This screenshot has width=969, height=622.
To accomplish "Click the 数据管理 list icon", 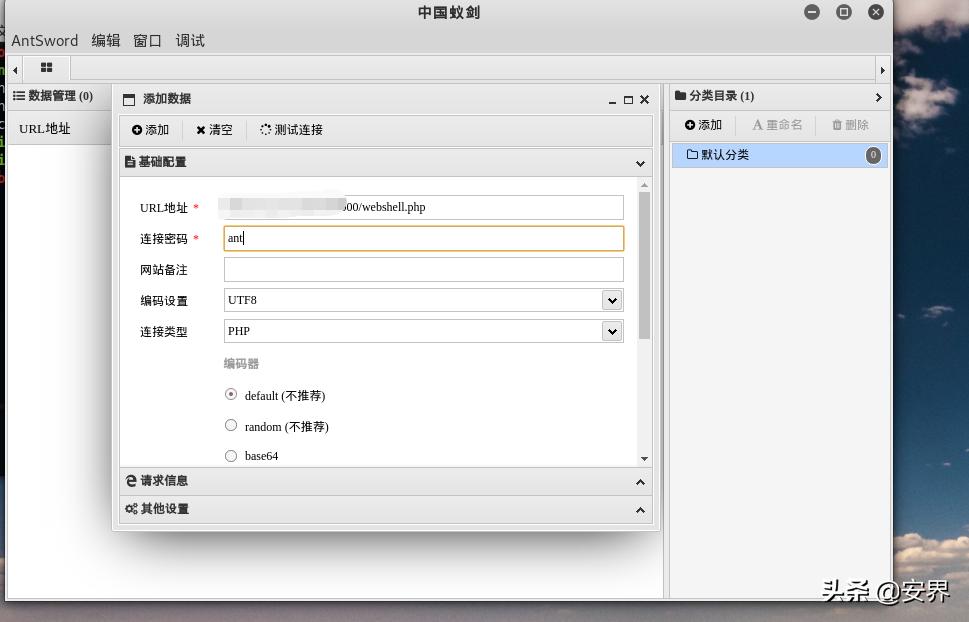I will tap(19, 96).
